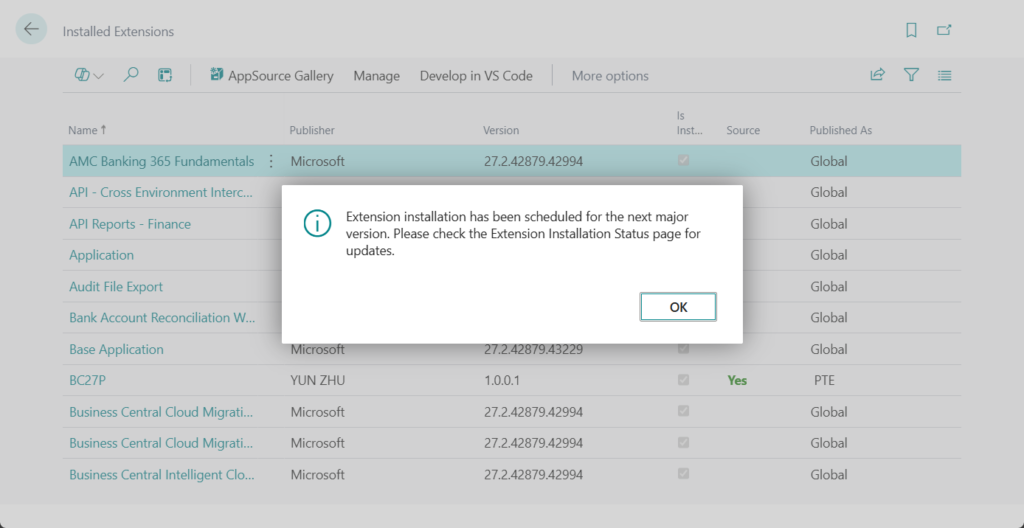Click Develop in VS Code

coord(476,76)
